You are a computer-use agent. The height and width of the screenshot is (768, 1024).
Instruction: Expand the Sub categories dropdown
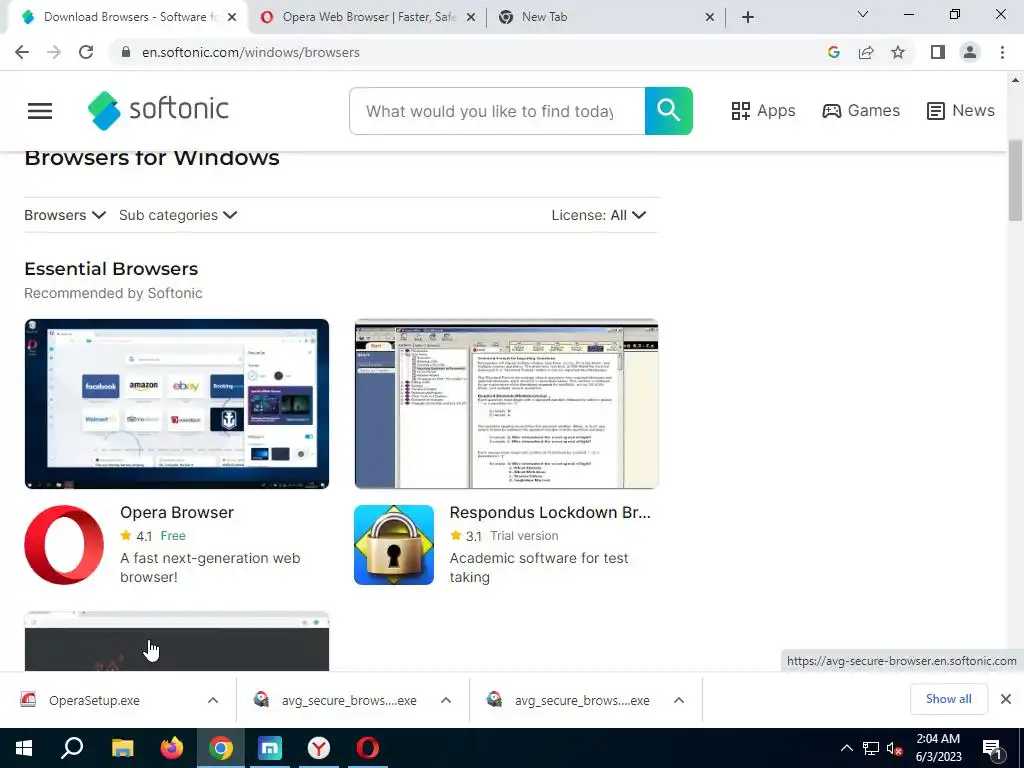[178, 215]
